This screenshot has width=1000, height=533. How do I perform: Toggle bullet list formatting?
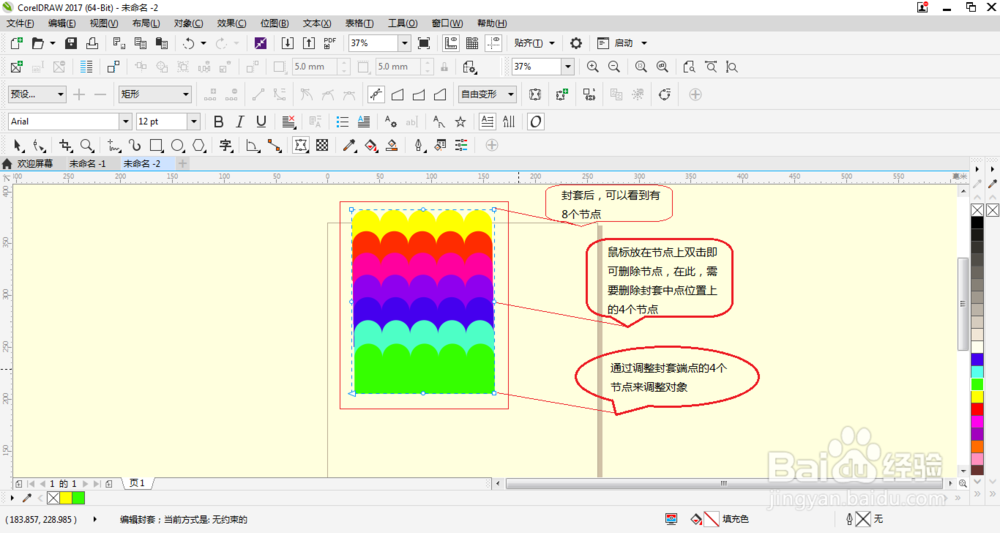(x=342, y=121)
